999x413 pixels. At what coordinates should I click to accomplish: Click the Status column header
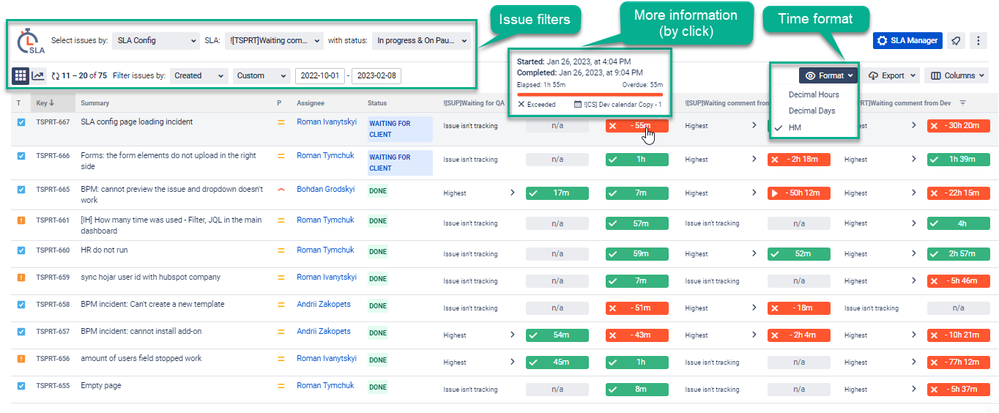point(377,103)
